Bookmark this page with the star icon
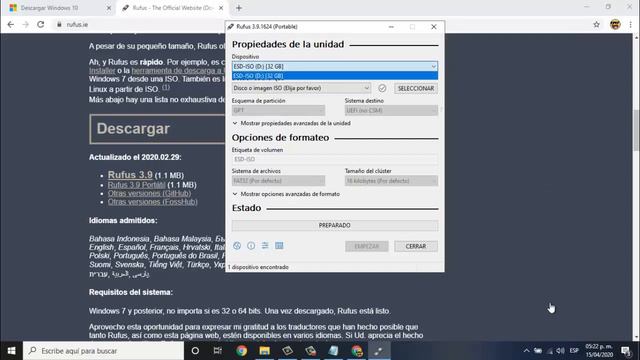Screen dimensions: 640x360 (x=596, y=24)
